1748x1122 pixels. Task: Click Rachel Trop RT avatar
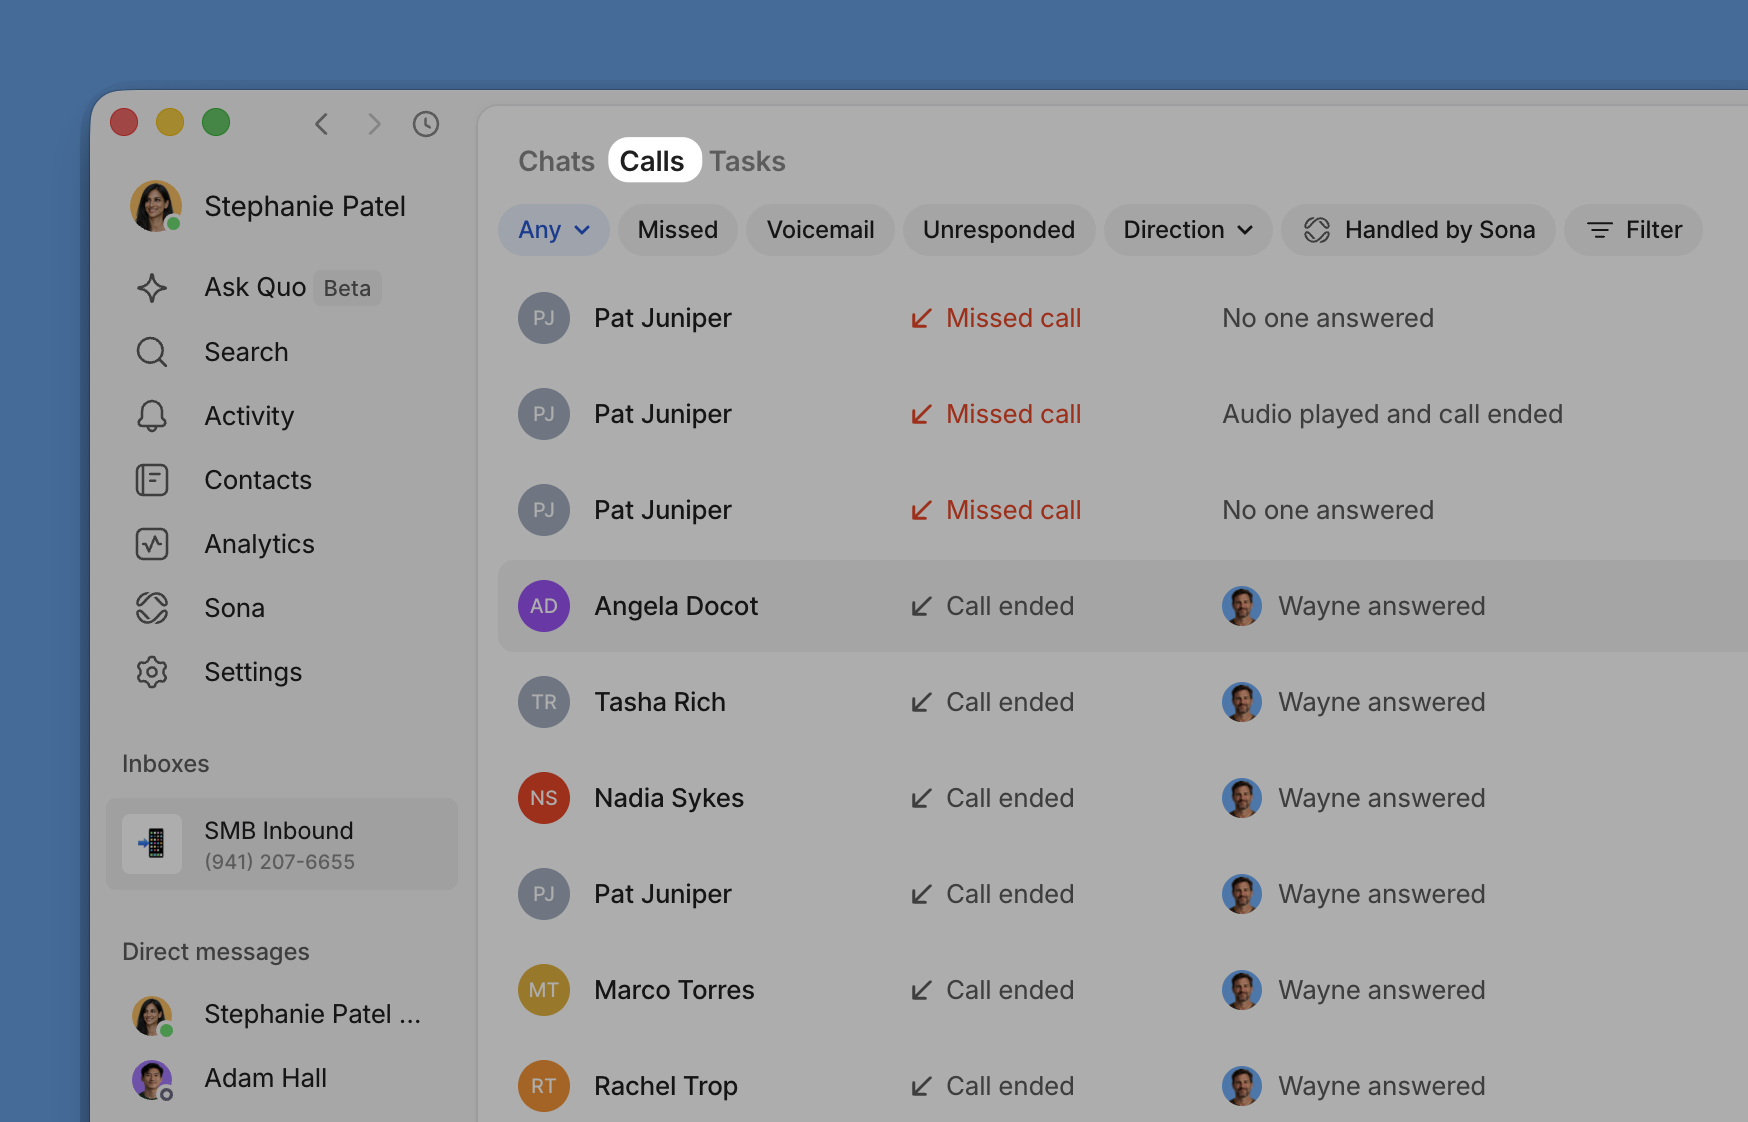pos(544,1086)
